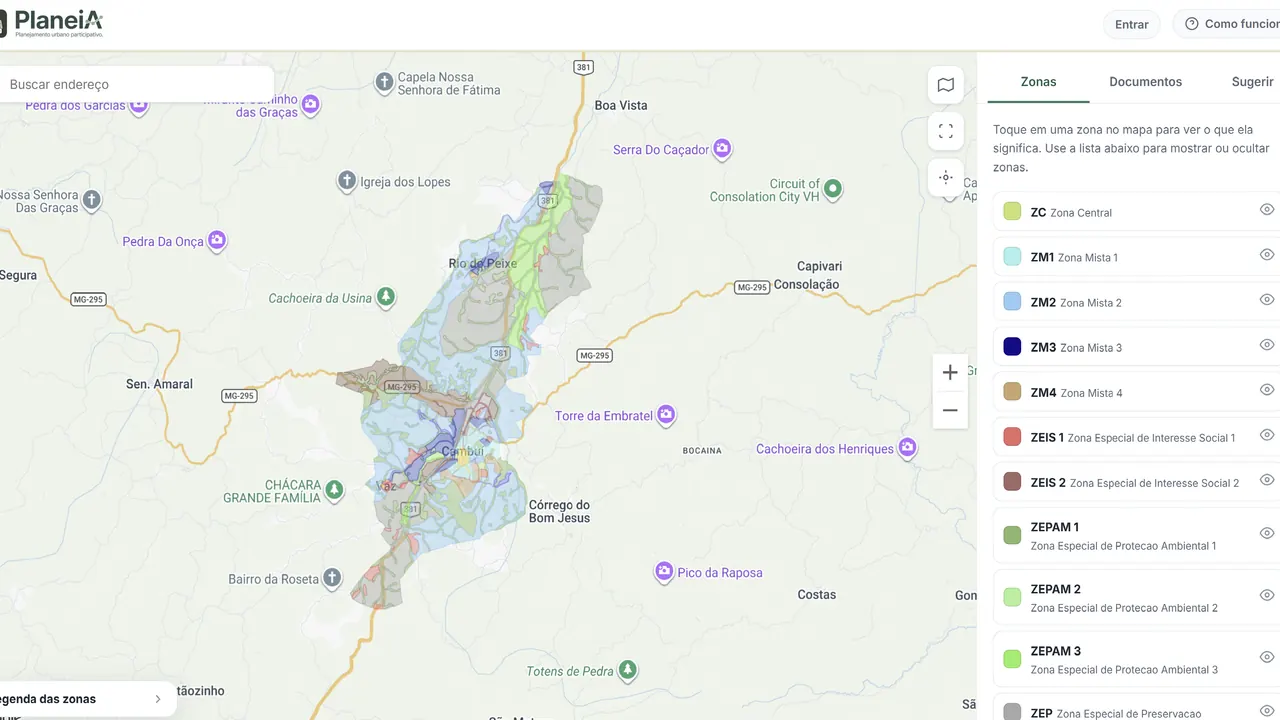This screenshot has width=1280, height=720.
Task: Hide ZM1 Zona Mista 1 layer
Action: click(1267, 255)
